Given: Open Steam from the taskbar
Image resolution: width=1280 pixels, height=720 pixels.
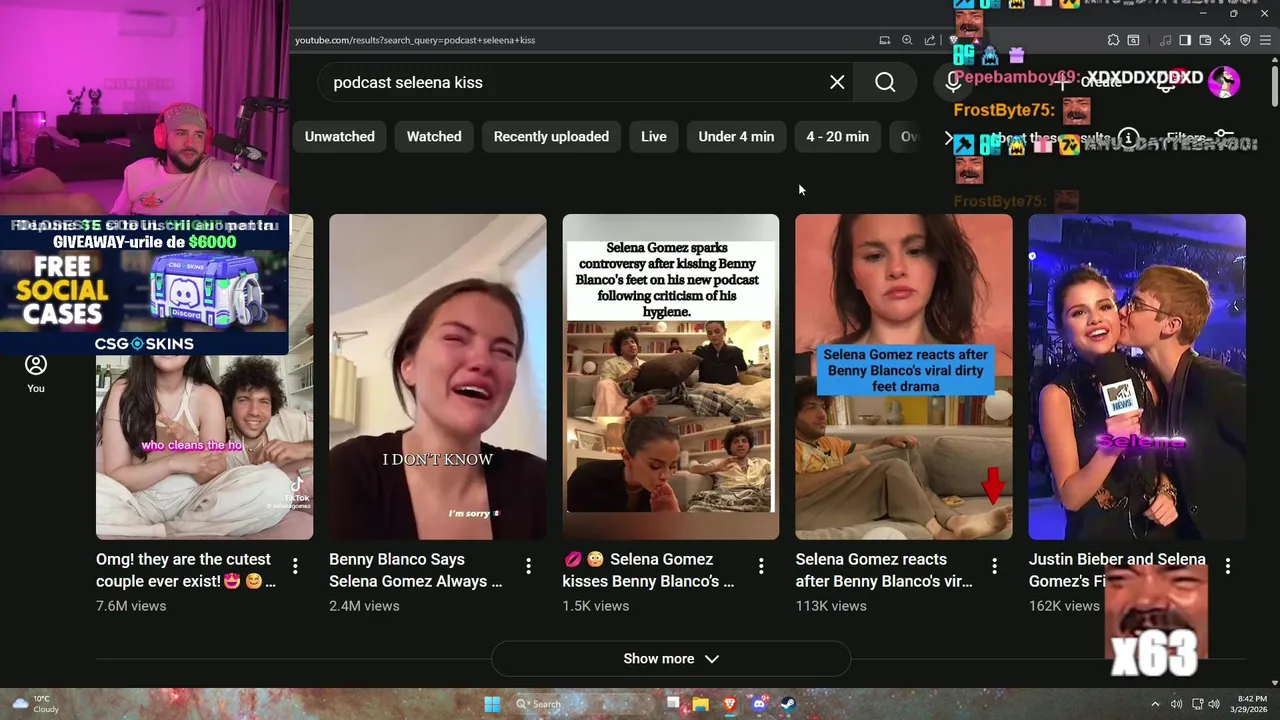Looking at the screenshot, I should click(x=788, y=704).
